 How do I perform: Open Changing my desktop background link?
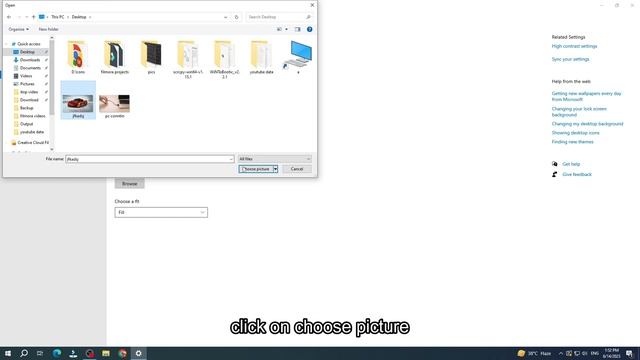pyautogui.click(x=587, y=124)
